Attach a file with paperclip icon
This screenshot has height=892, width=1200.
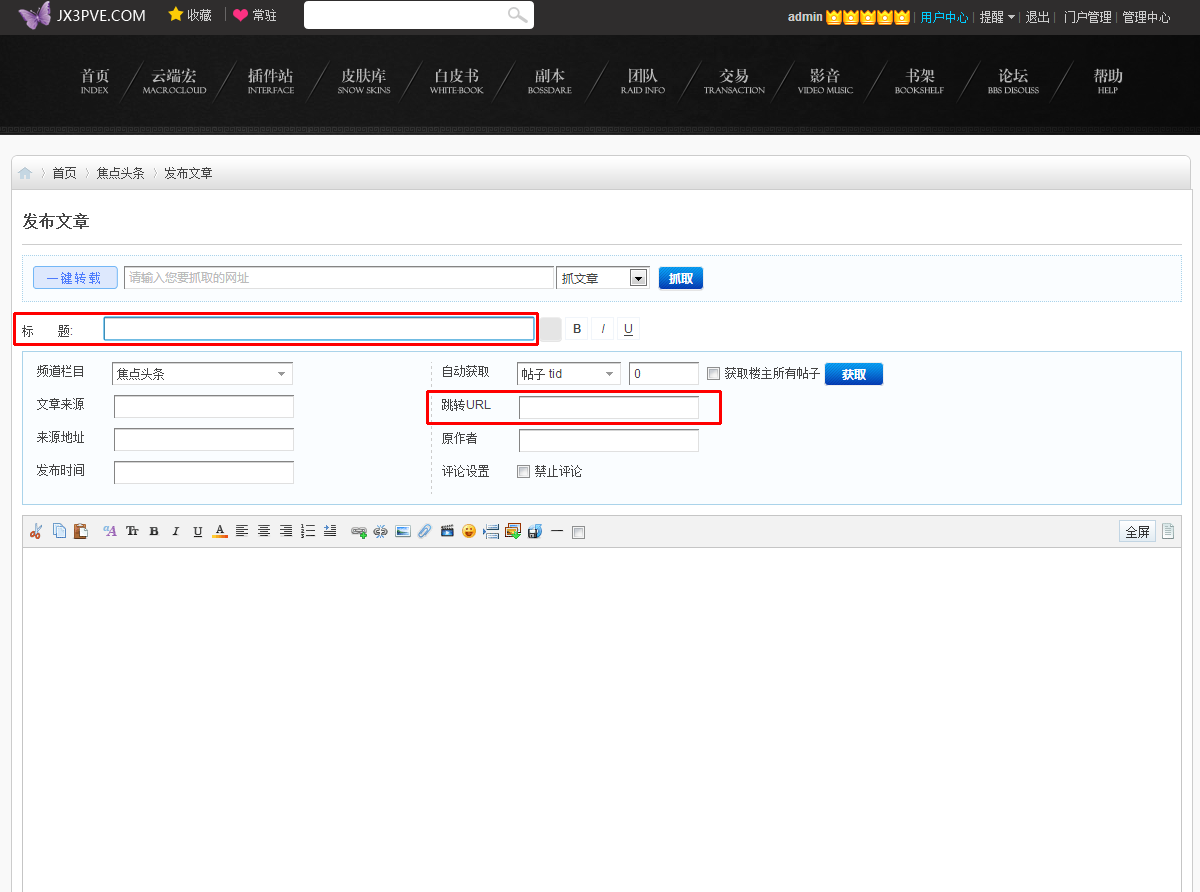pos(425,531)
